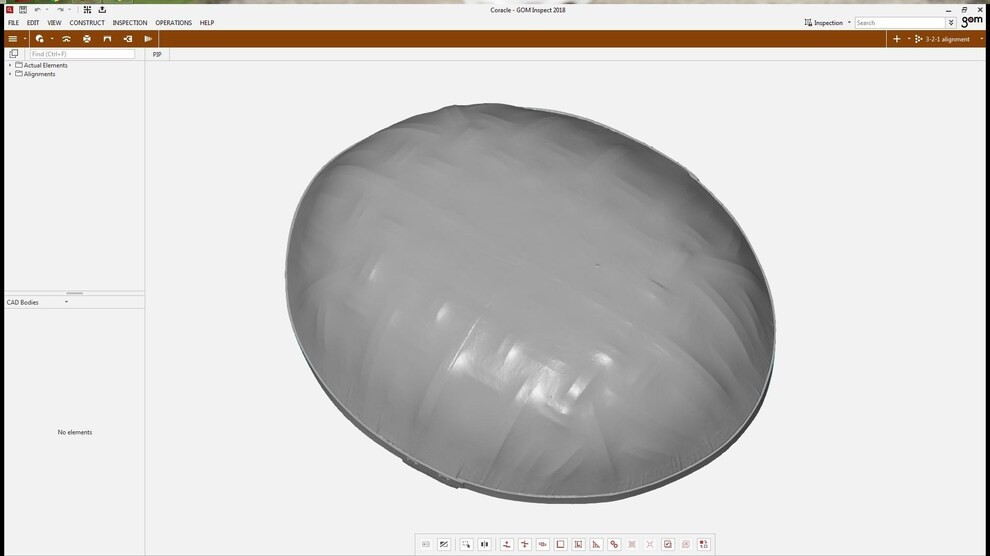
Task: Click the round mesh sphere icon in orange toolbar
Action: pos(87,39)
